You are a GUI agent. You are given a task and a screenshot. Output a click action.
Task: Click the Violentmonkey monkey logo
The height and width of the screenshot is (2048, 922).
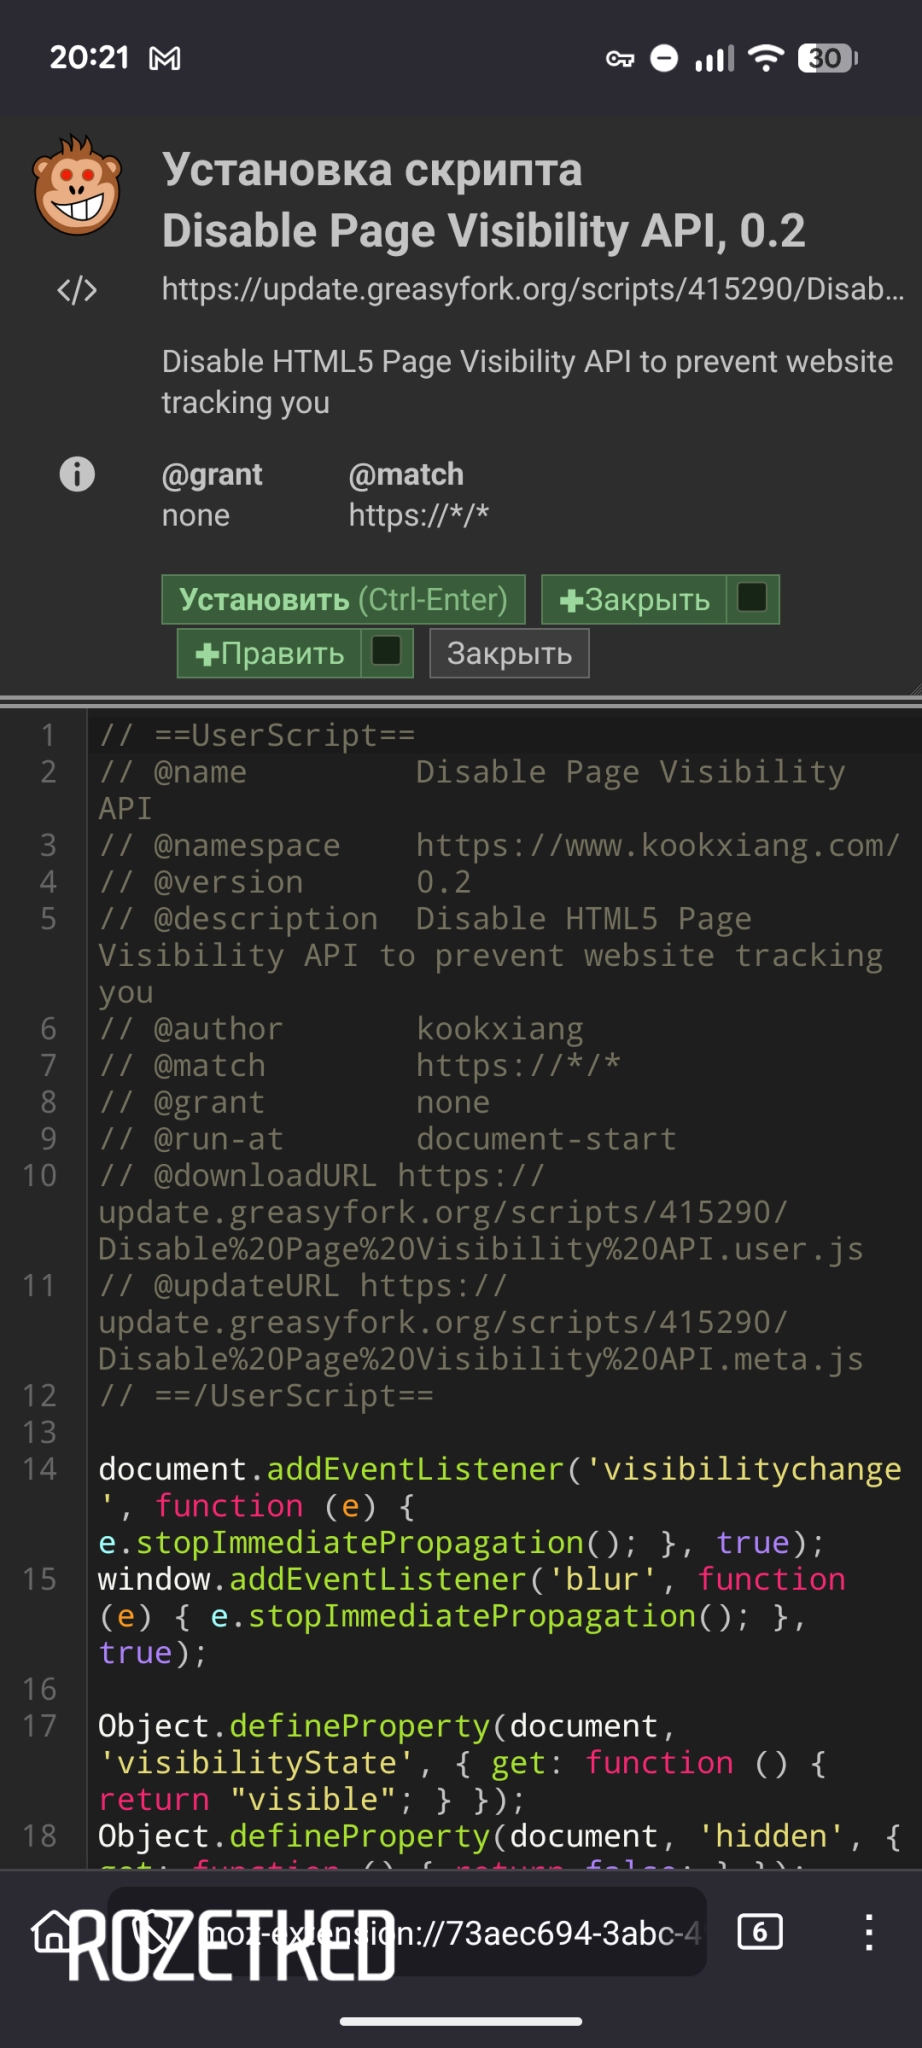(x=77, y=186)
